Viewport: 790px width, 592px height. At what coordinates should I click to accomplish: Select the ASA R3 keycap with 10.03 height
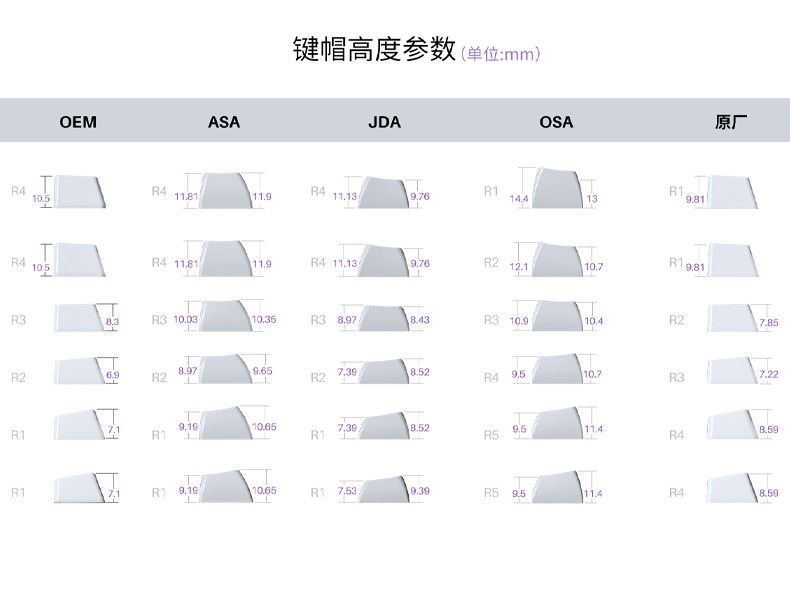tap(226, 316)
